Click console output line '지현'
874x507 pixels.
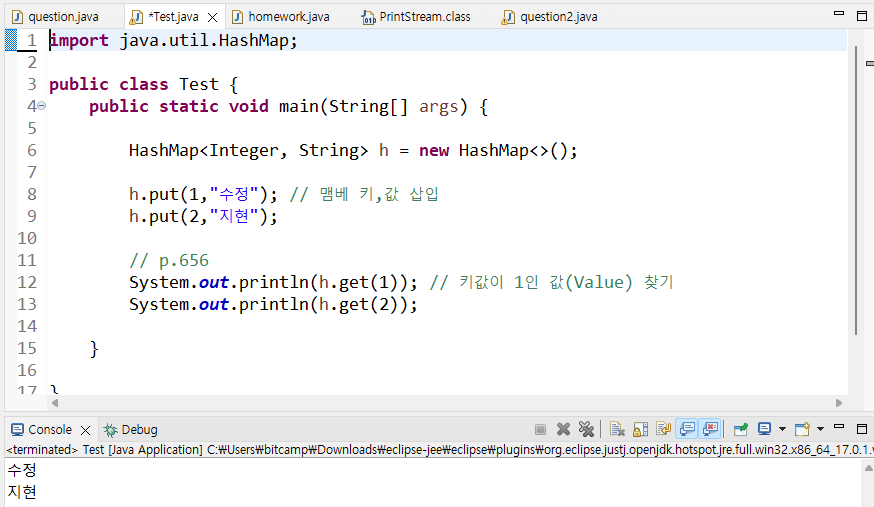pyautogui.click(x=22, y=492)
